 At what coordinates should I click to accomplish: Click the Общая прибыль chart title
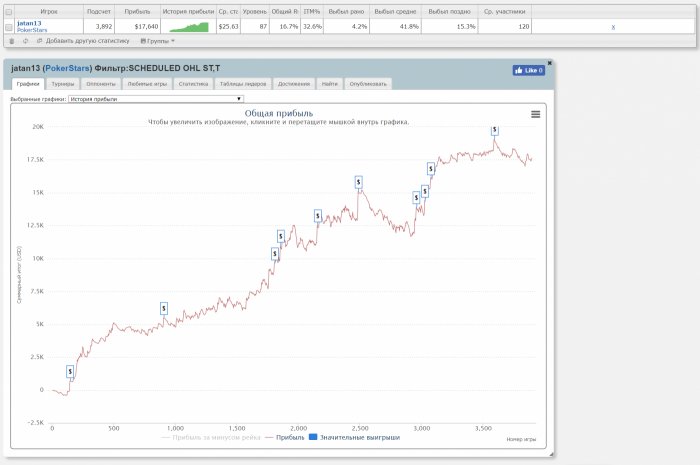279,113
